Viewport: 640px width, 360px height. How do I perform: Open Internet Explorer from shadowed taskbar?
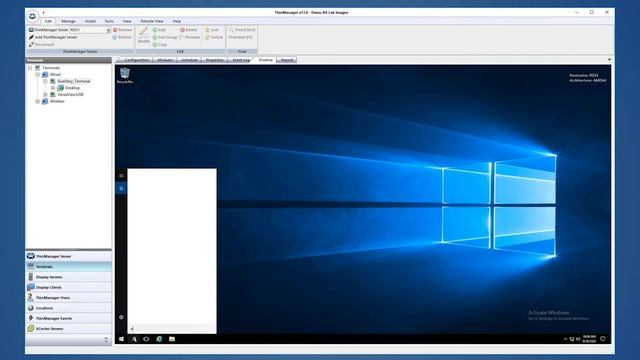click(x=159, y=339)
